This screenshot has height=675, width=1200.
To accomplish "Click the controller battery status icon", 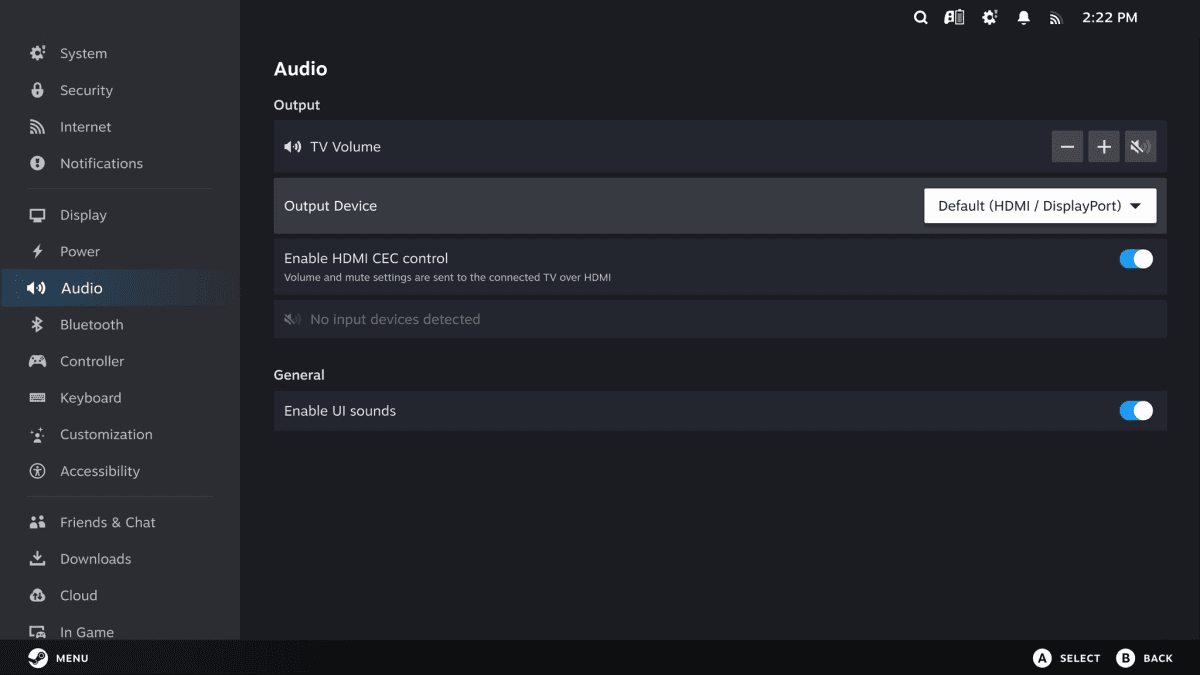I will pos(954,18).
